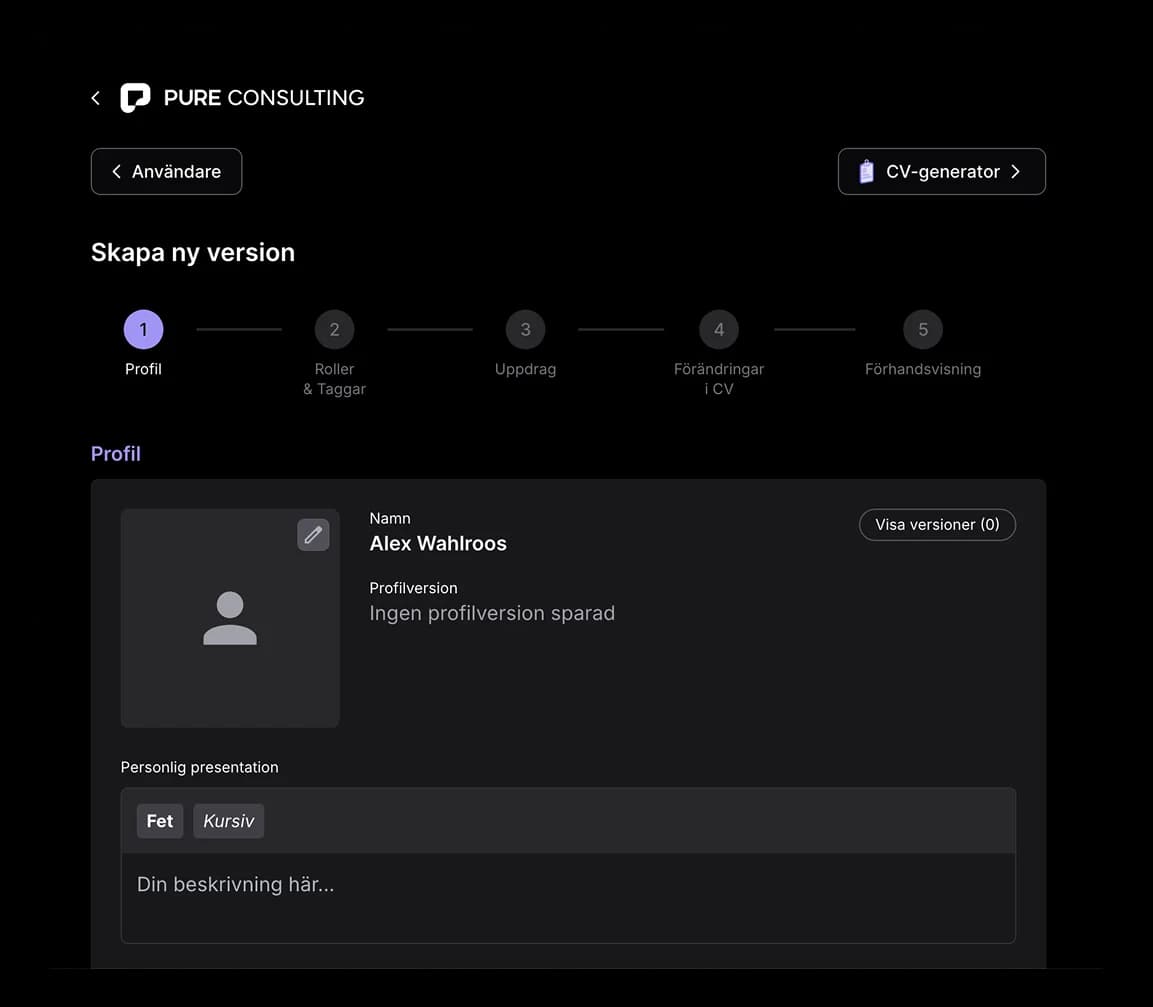Go to step 5 Förhandsvisning
The image size is (1153, 1007).
[923, 330]
